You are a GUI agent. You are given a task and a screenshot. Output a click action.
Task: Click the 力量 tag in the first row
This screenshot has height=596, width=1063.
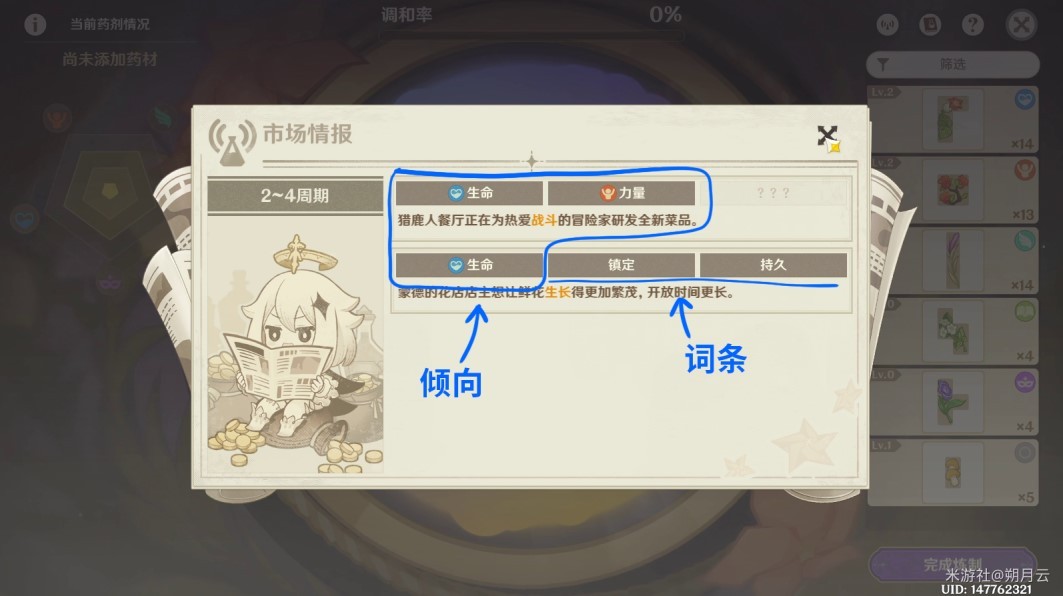click(x=622, y=193)
